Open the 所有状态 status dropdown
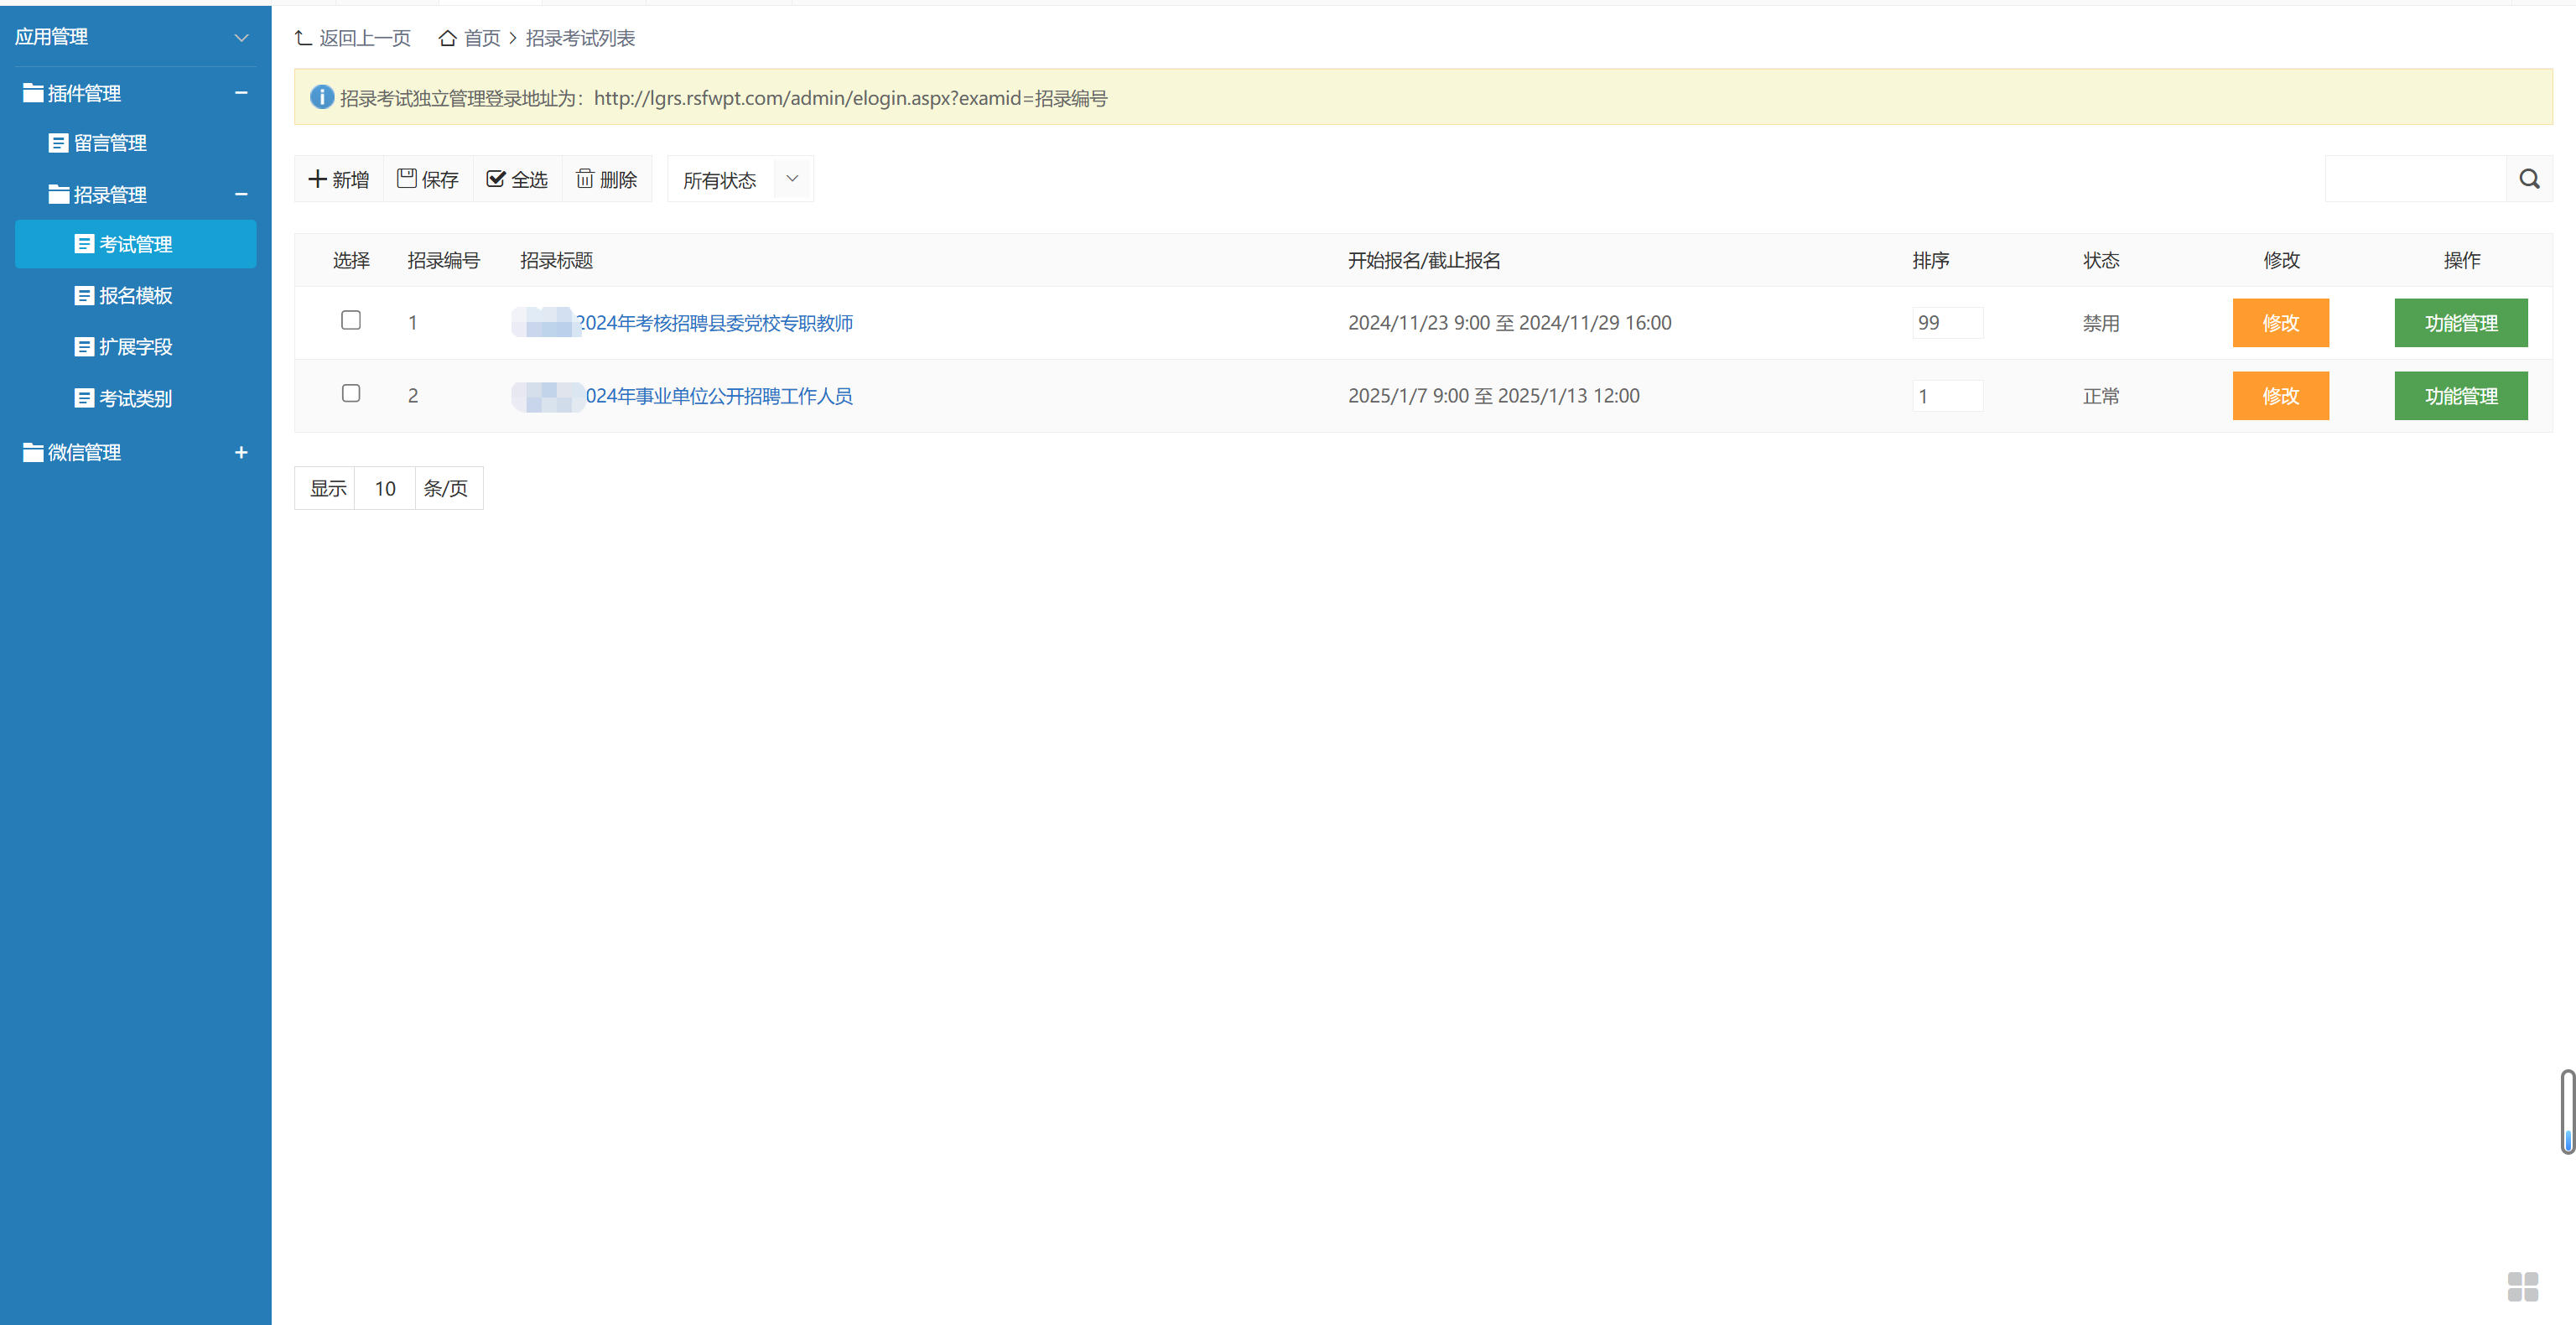Viewport: 2576px width, 1325px height. [x=740, y=180]
